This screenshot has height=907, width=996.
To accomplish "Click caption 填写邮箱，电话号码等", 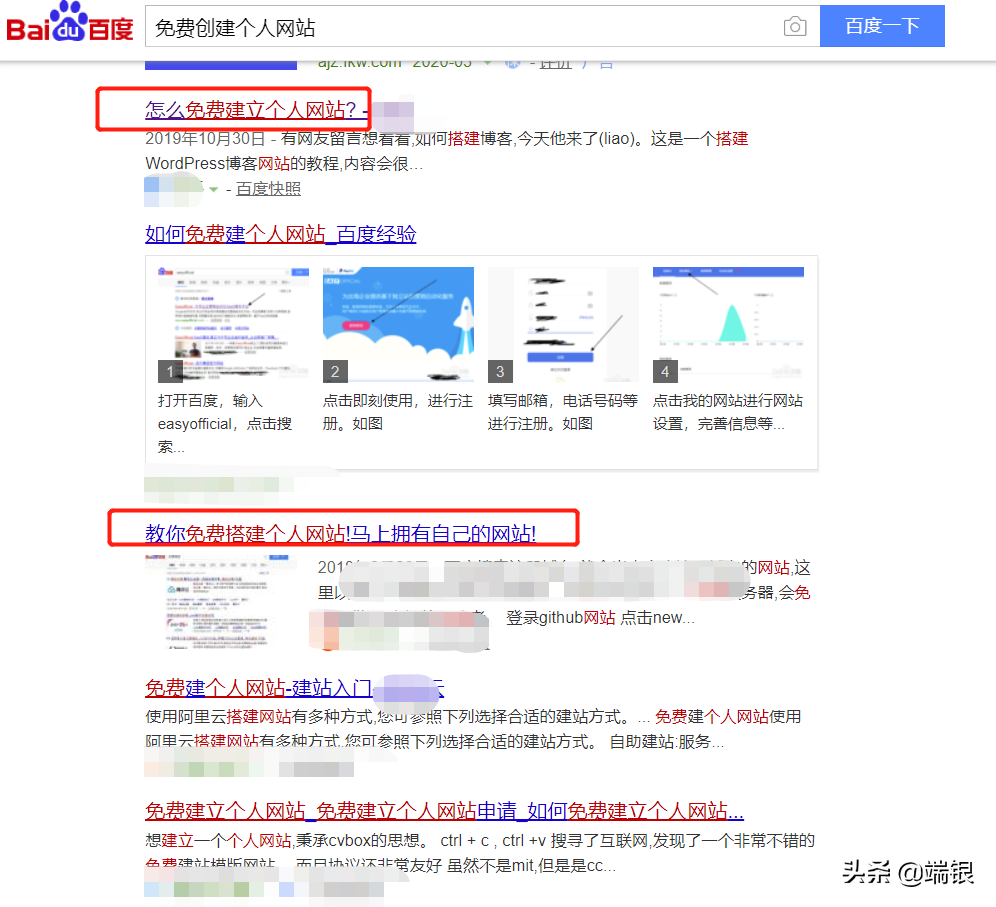I will click(x=563, y=412).
